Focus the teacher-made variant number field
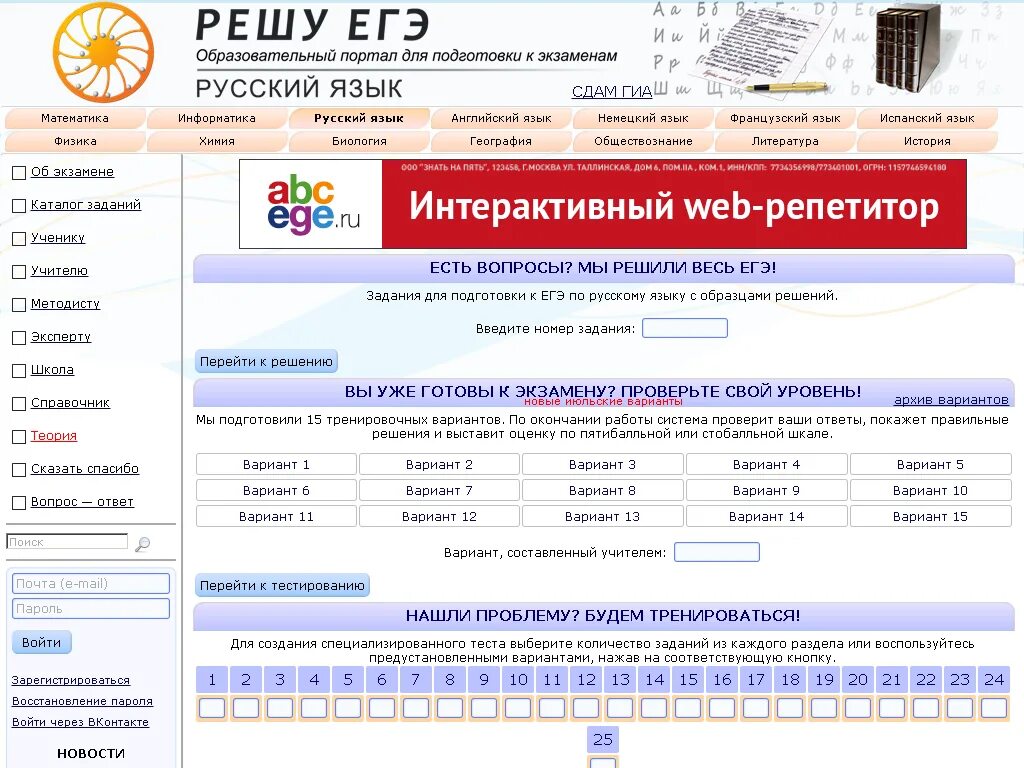Screen dimensions: 1024x768 tap(716, 552)
